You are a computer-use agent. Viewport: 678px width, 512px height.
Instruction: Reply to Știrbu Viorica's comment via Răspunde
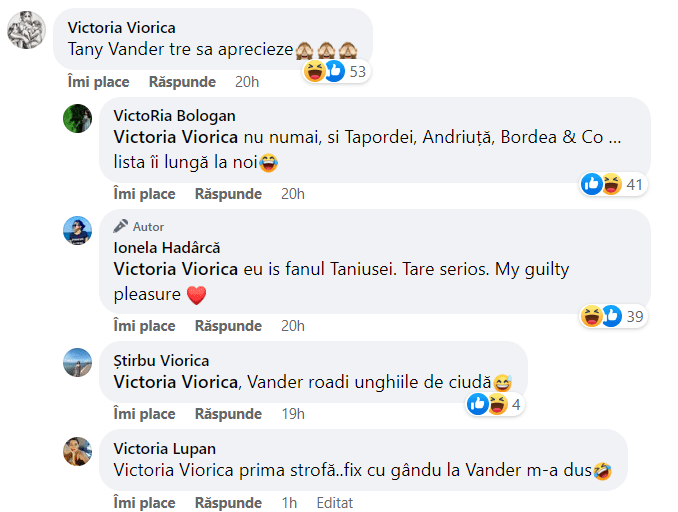tap(228, 414)
